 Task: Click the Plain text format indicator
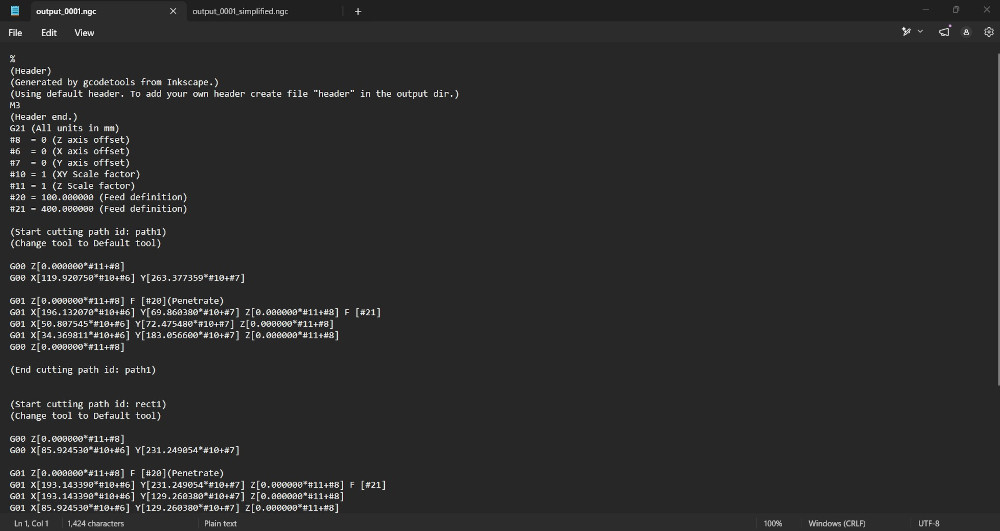[220, 523]
